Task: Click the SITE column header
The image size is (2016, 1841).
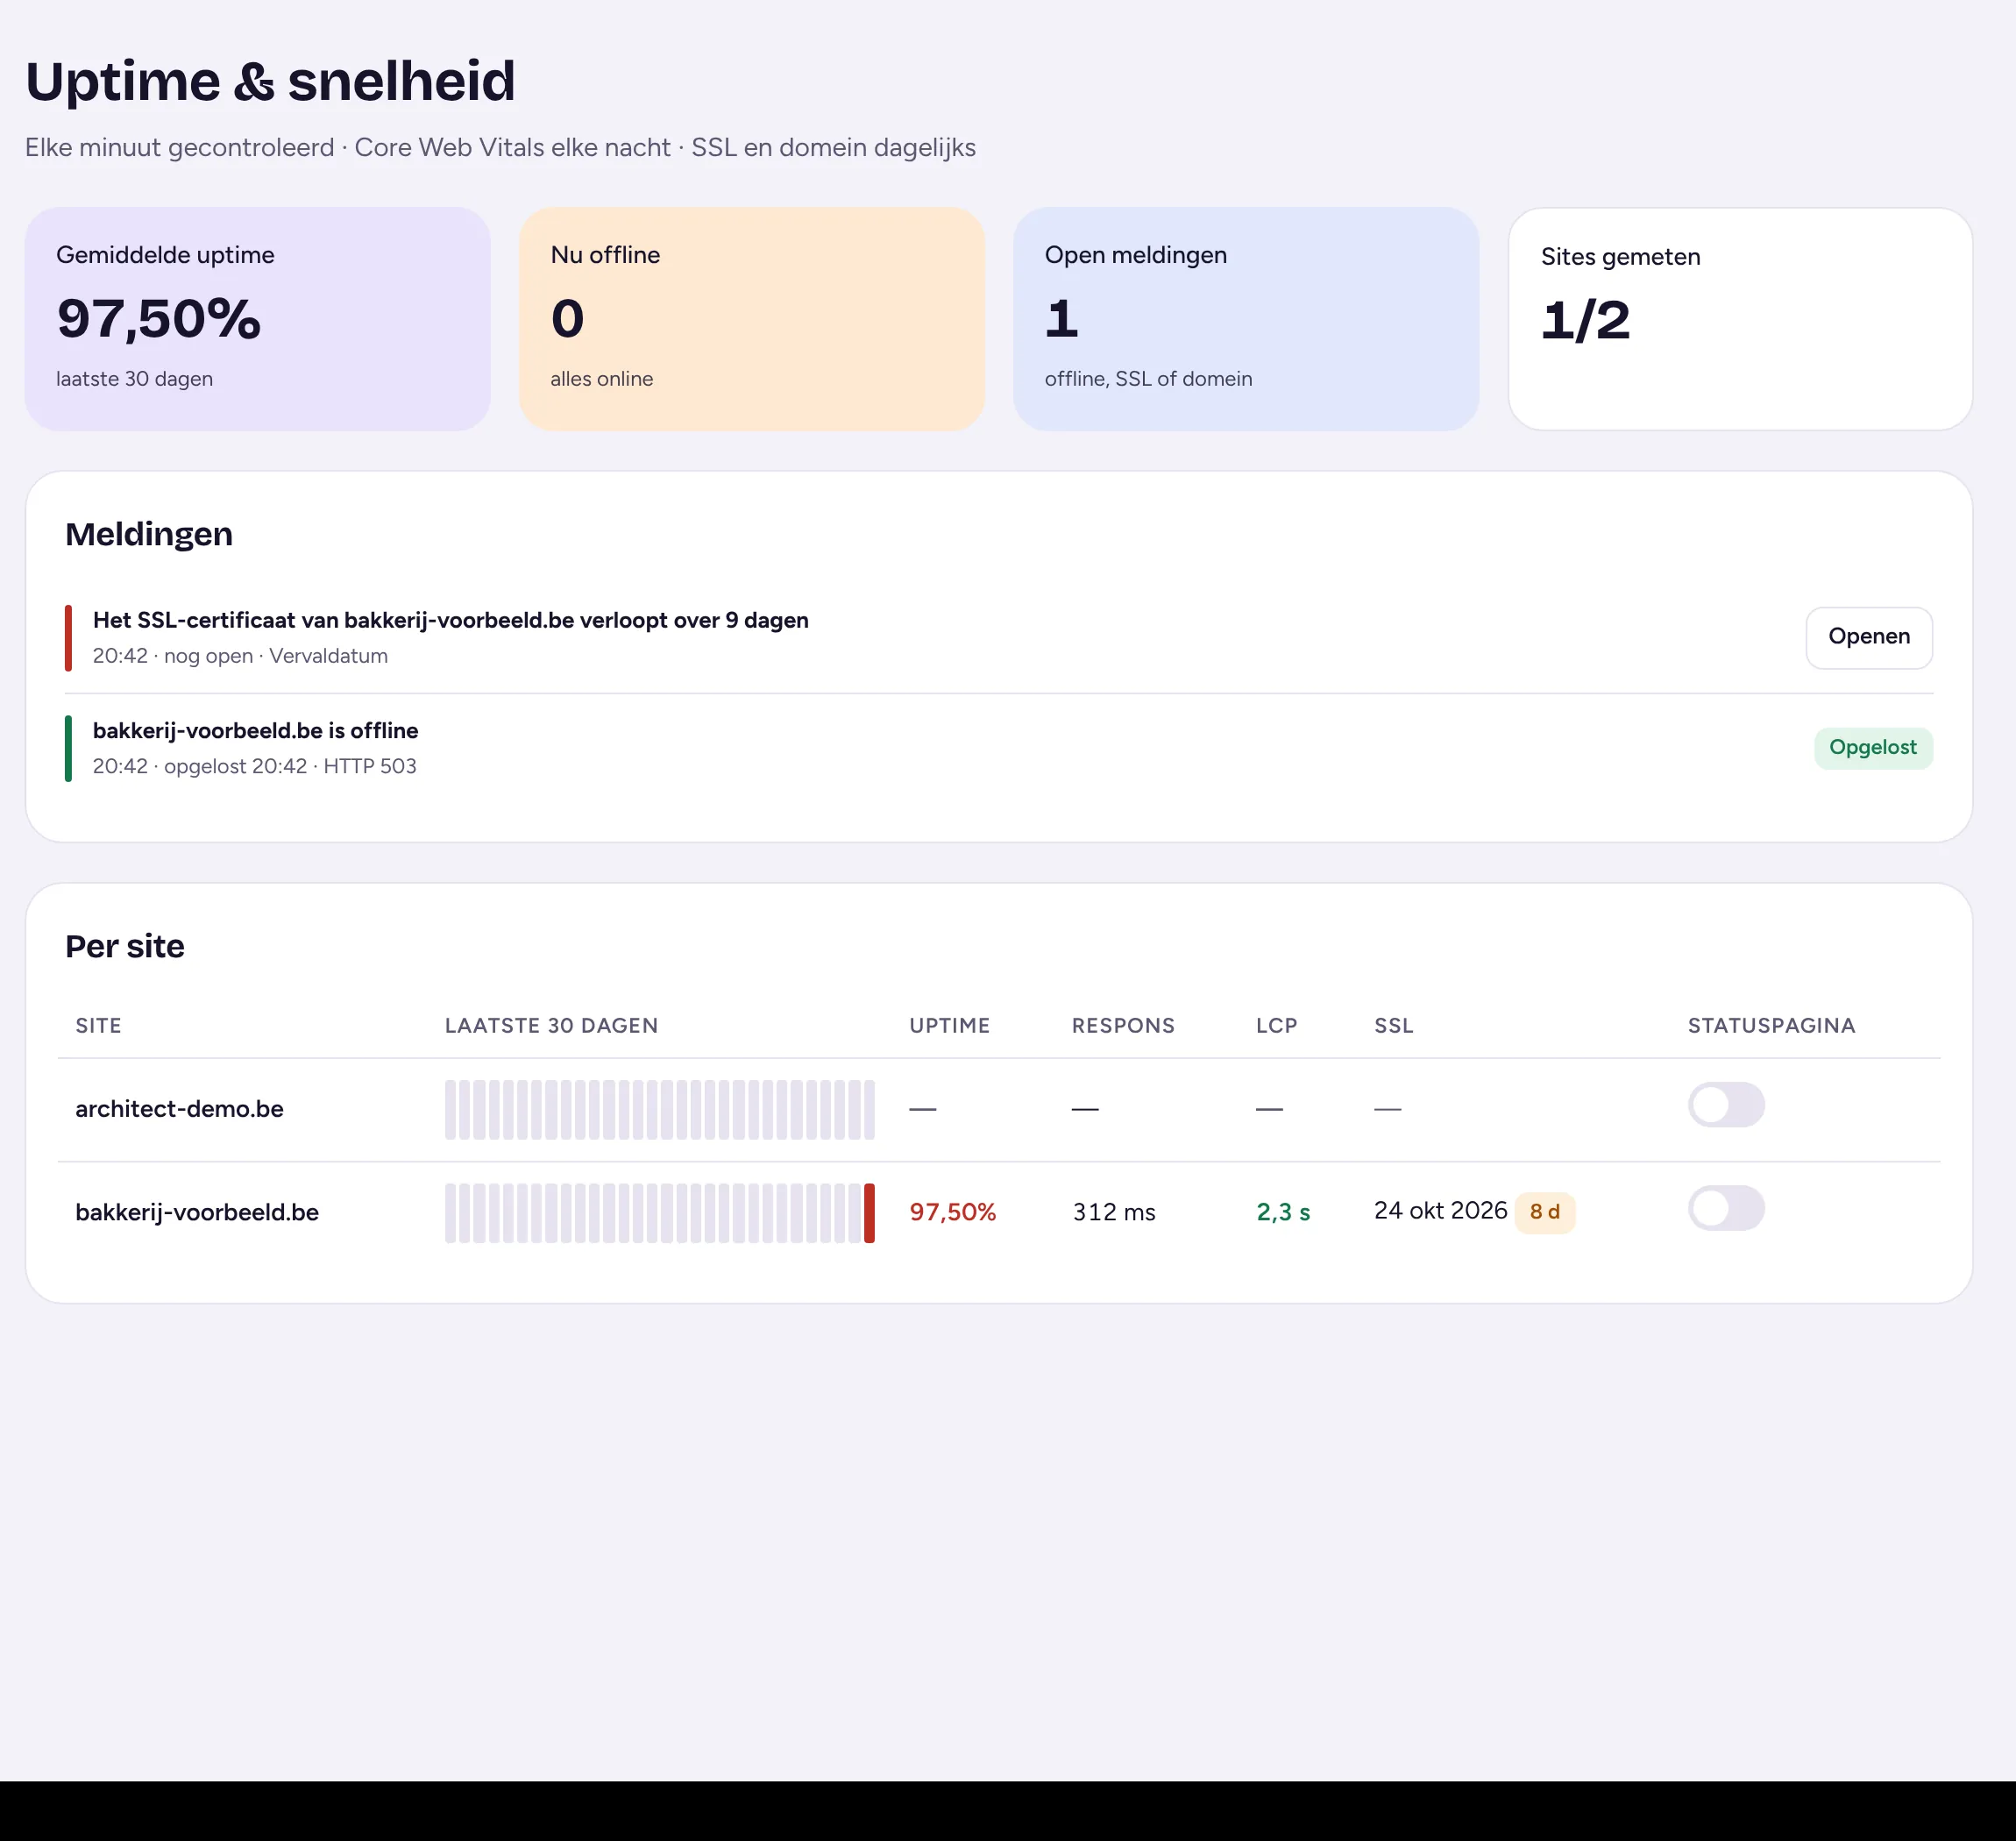Action: click(98, 1025)
